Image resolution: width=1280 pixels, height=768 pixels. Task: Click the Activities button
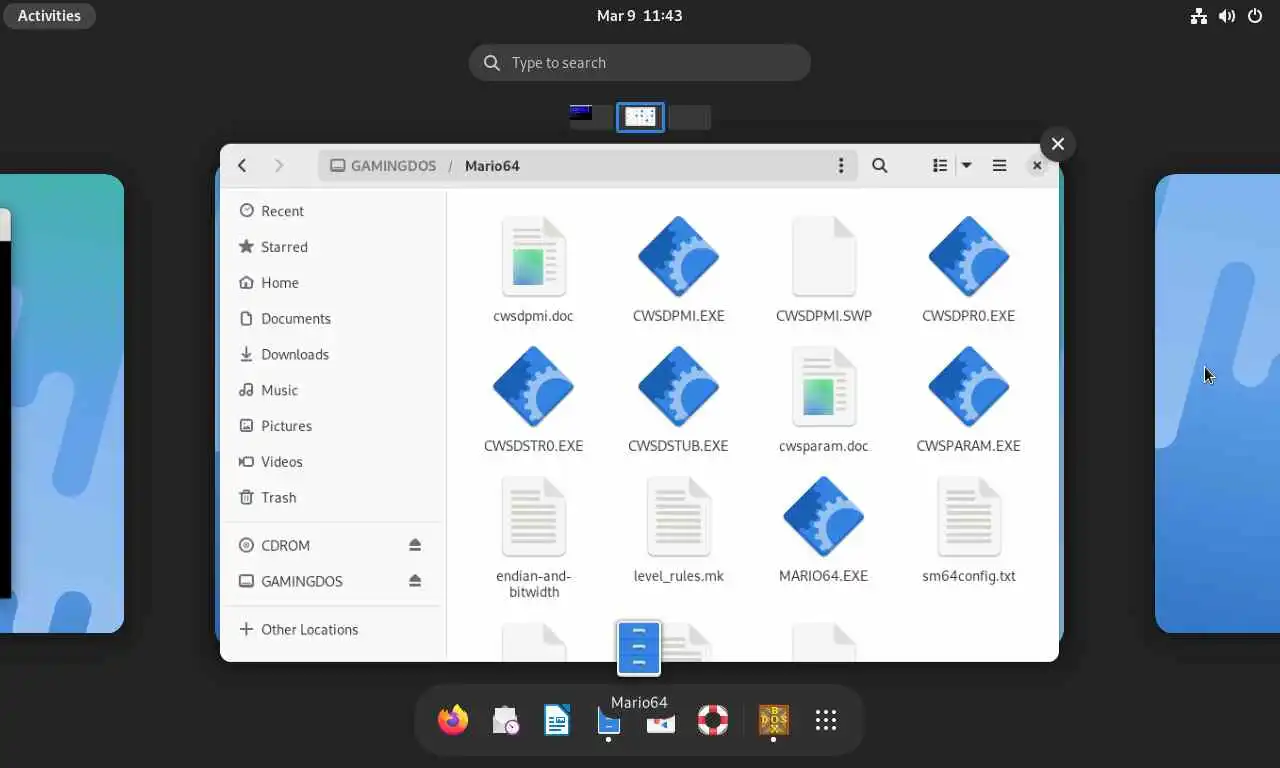[49, 16]
